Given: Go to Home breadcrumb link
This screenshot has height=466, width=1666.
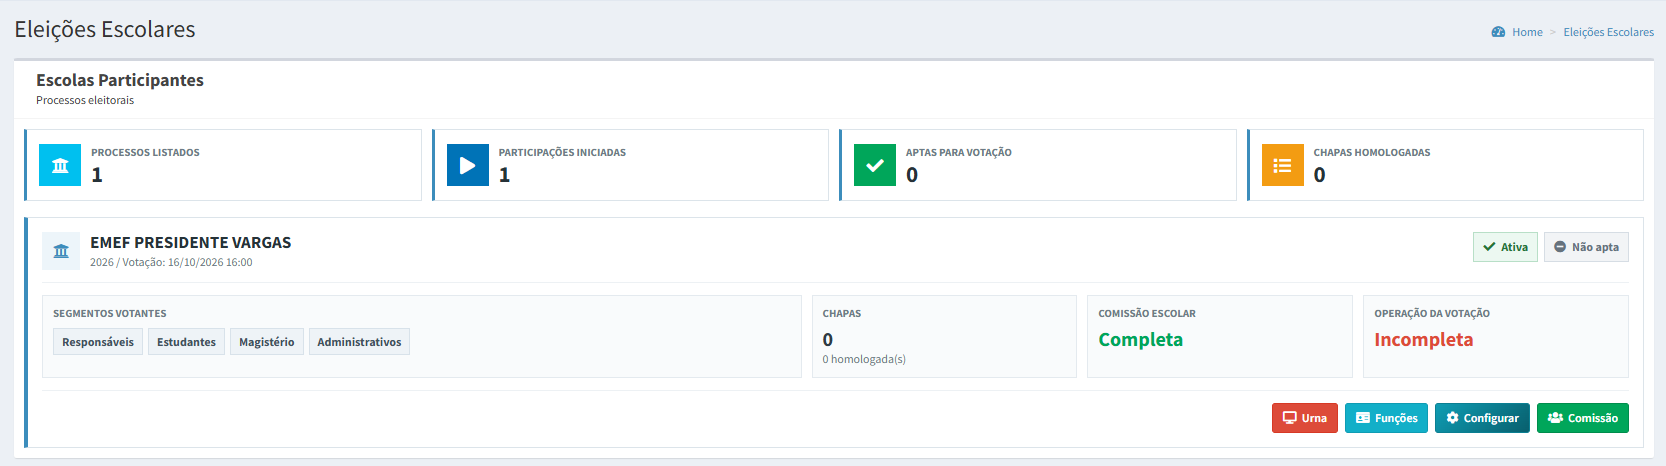Looking at the screenshot, I should click(1527, 32).
